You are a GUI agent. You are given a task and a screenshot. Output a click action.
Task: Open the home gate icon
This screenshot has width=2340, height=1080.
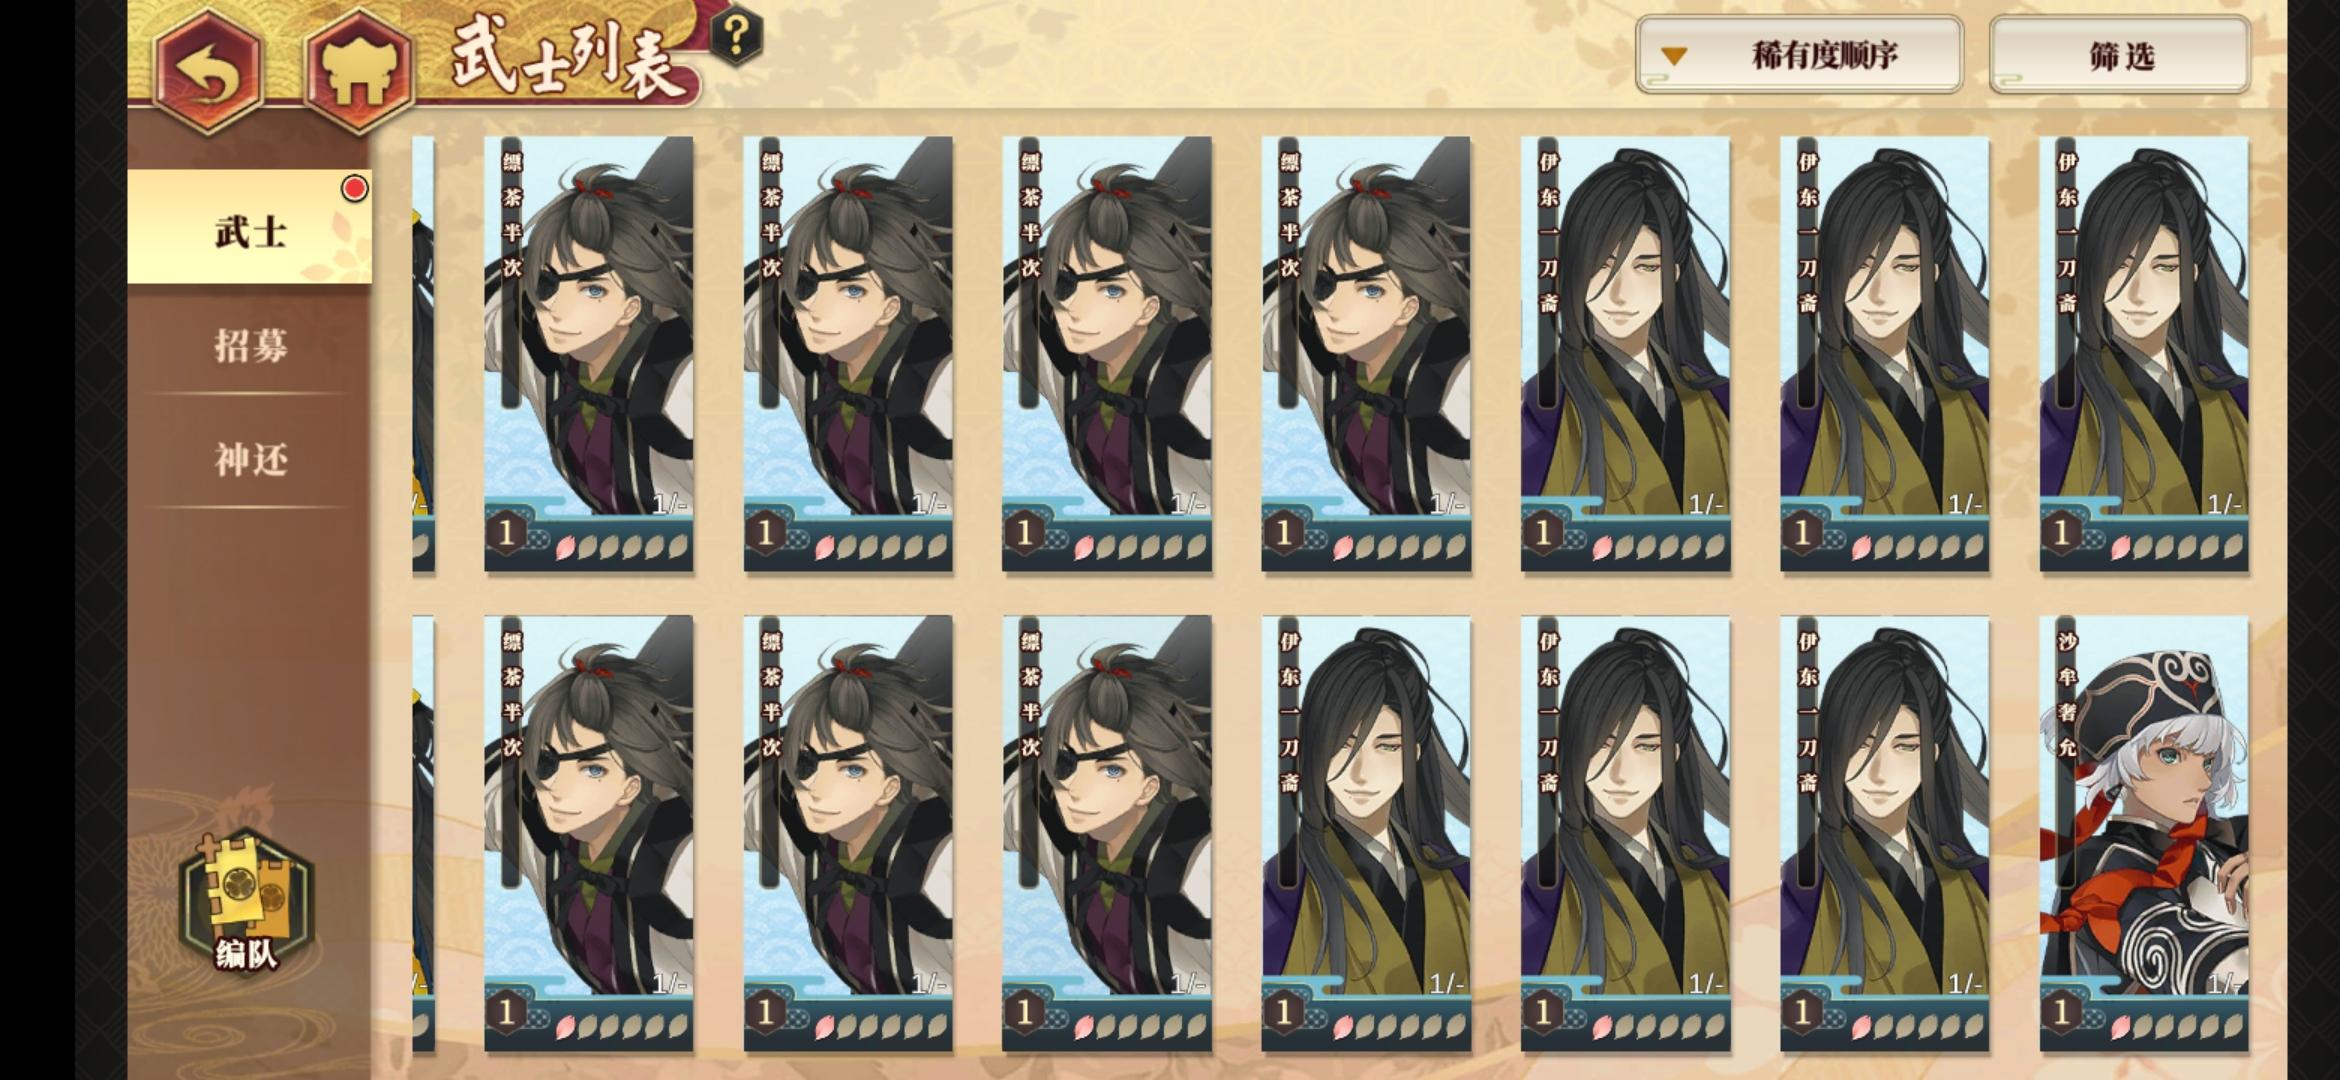pos(358,70)
